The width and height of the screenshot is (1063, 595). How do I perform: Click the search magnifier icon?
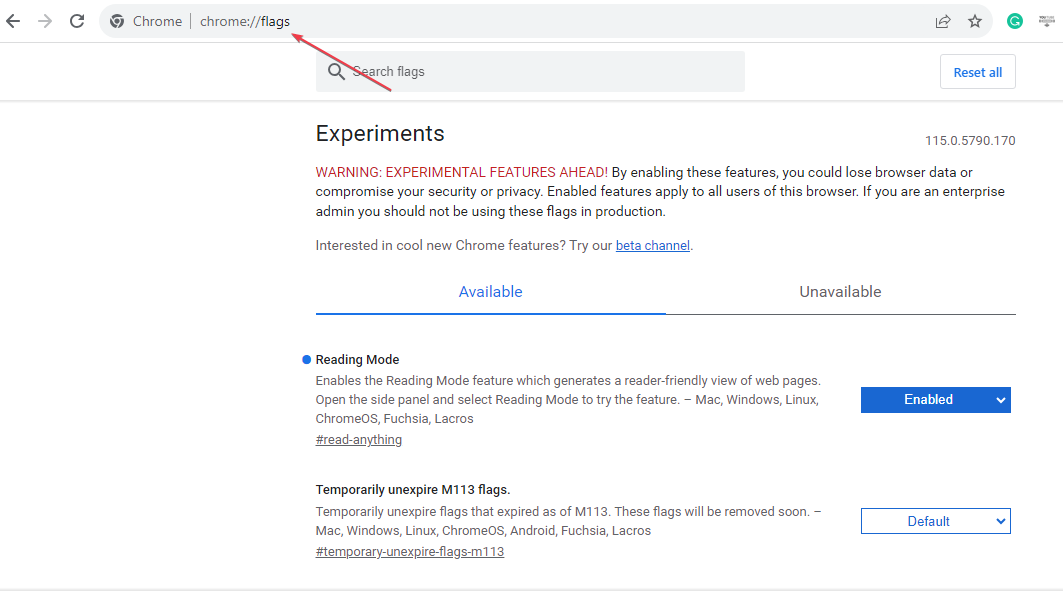click(x=336, y=72)
